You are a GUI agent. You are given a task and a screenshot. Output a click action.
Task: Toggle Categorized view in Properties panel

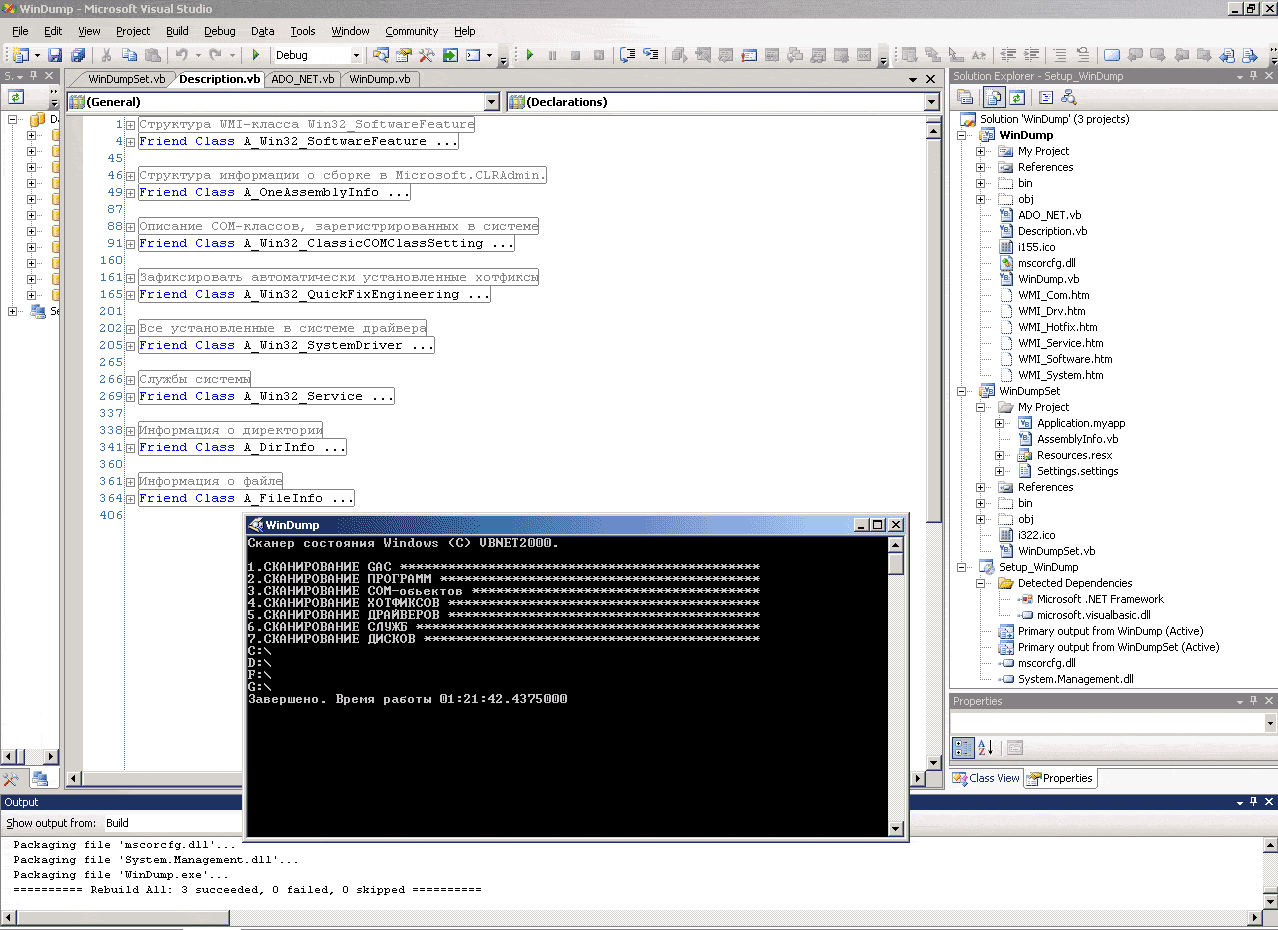[963, 747]
